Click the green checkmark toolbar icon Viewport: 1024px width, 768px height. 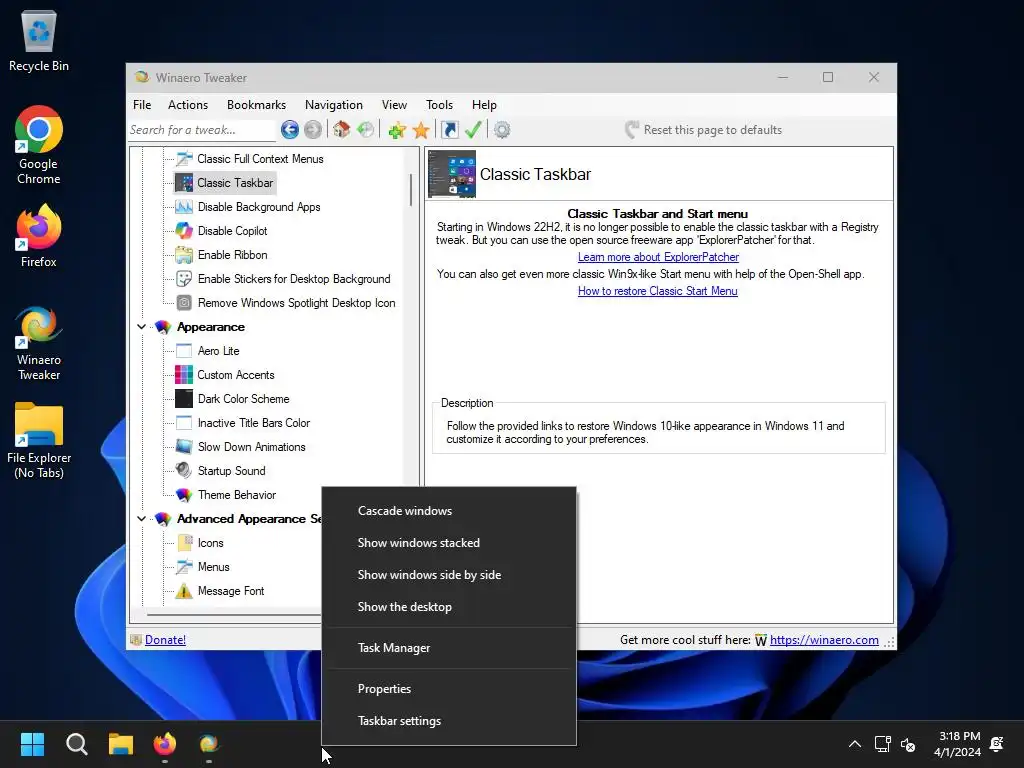coord(473,130)
